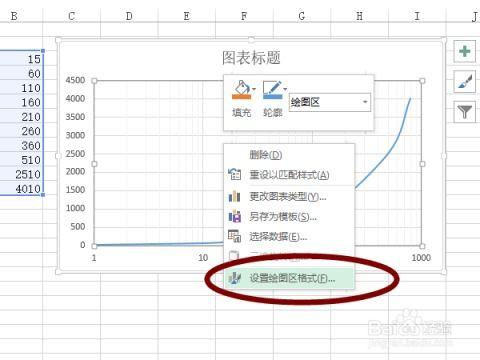Click the cell containing 260
This screenshot has height=360, width=480.
[21, 131]
